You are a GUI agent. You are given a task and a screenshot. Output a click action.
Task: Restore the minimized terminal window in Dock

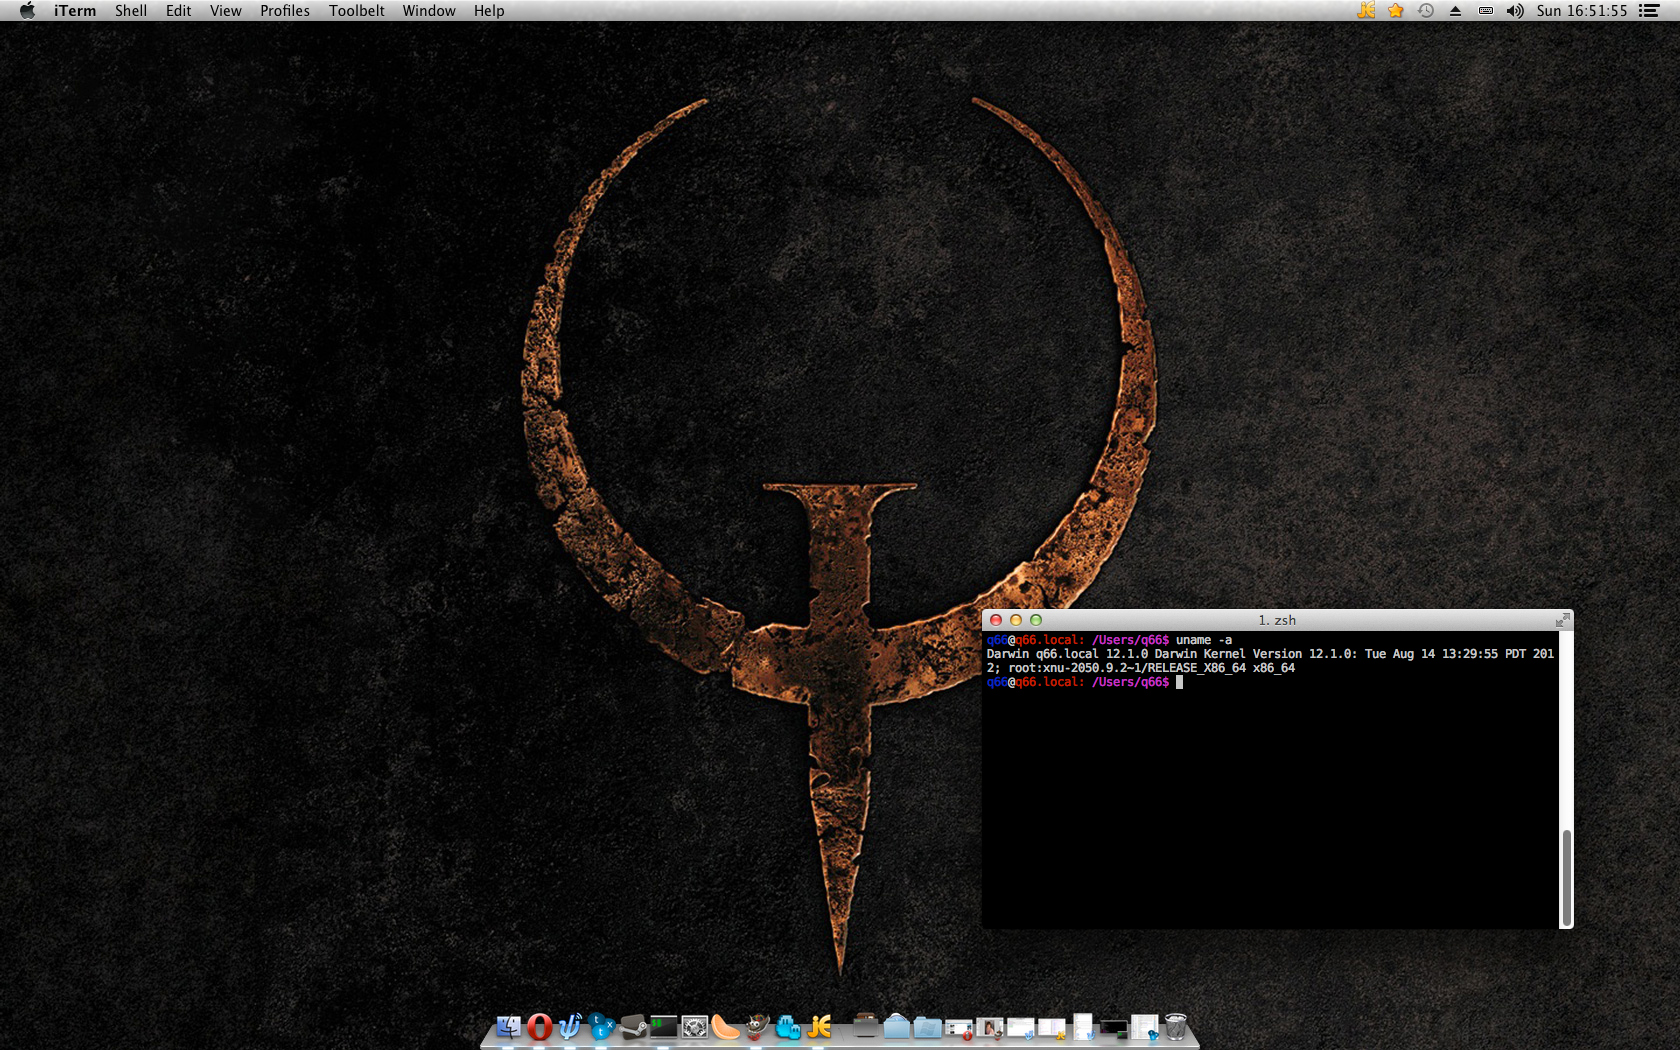pos(1113,1028)
